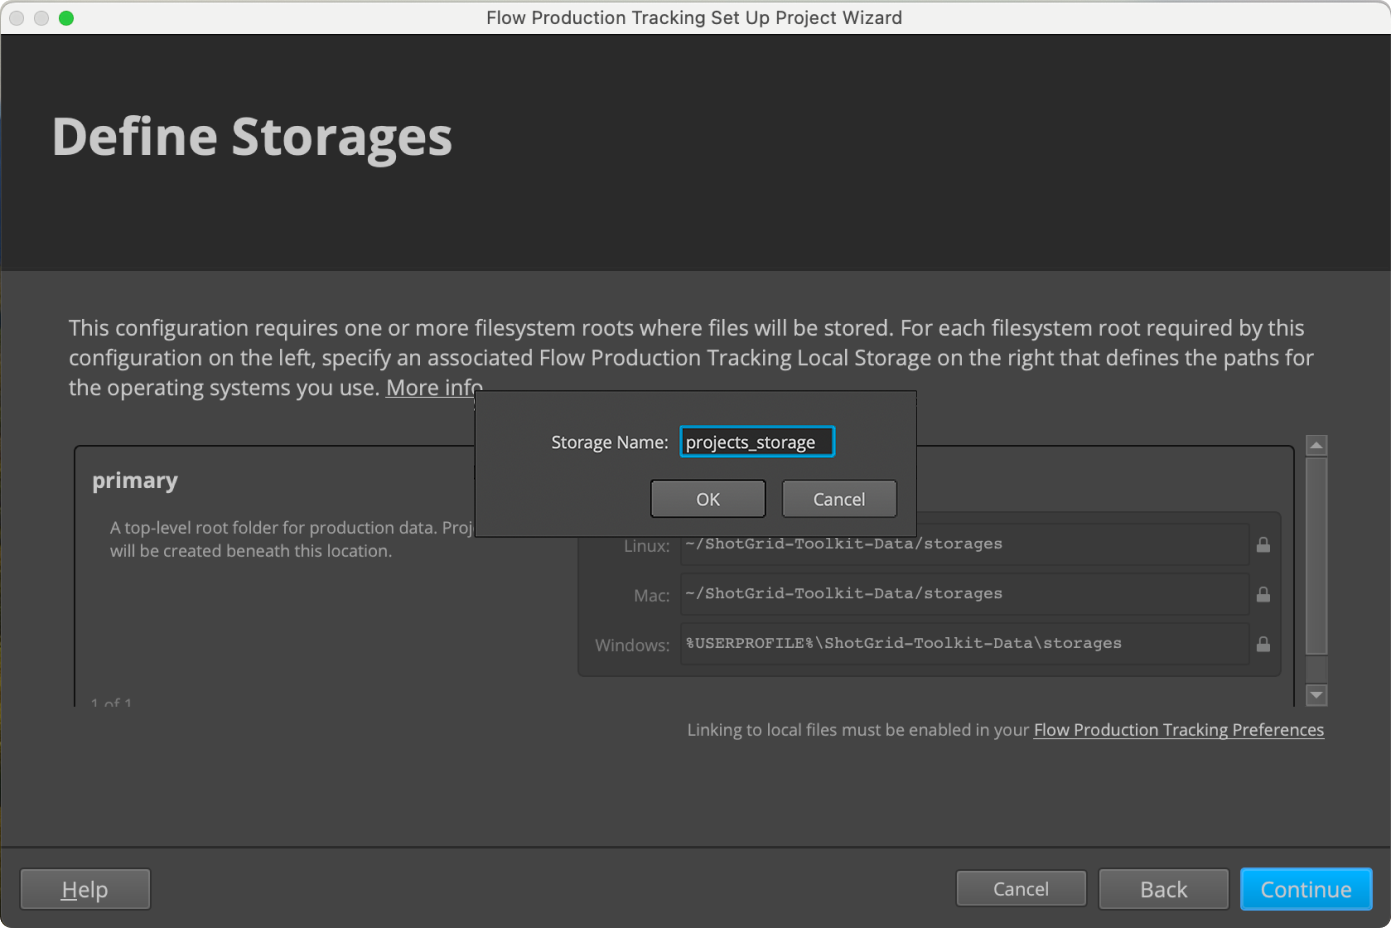The height and width of the screenshot is (928, 1391).
Task: Click the scrollbar up arrow
Action: tap(1316, 446)
